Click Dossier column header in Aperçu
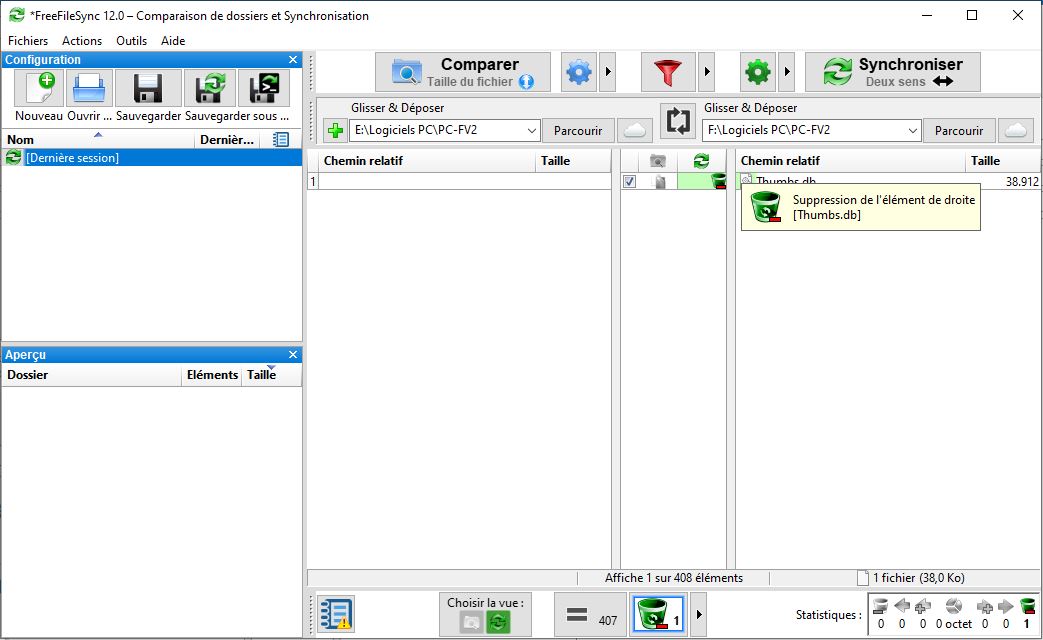1043x640 pixels. (x=92, y=375)
